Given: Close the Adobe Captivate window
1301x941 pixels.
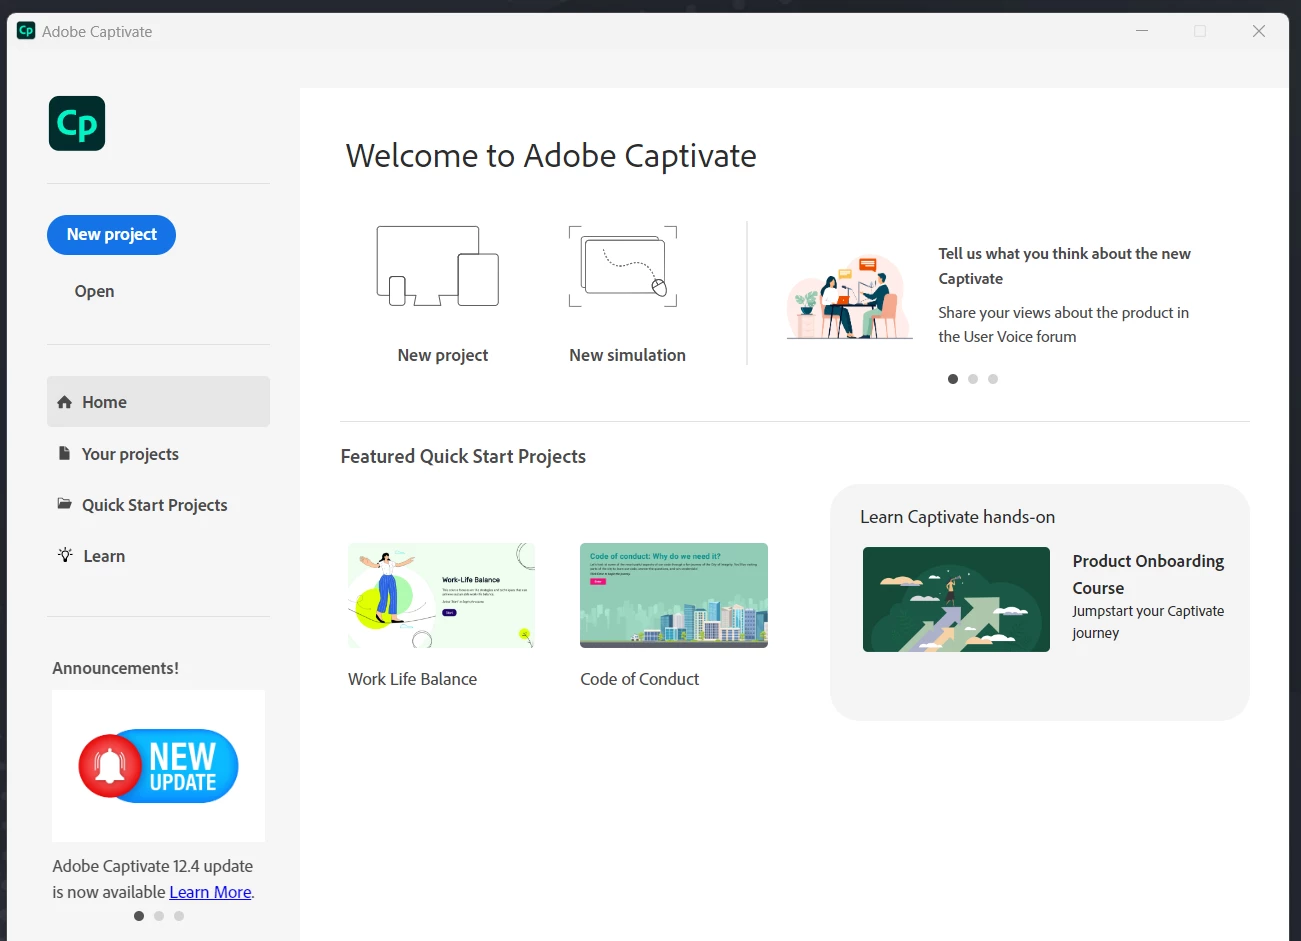Looking at the screenshot, I should [x=1259, y=31].
